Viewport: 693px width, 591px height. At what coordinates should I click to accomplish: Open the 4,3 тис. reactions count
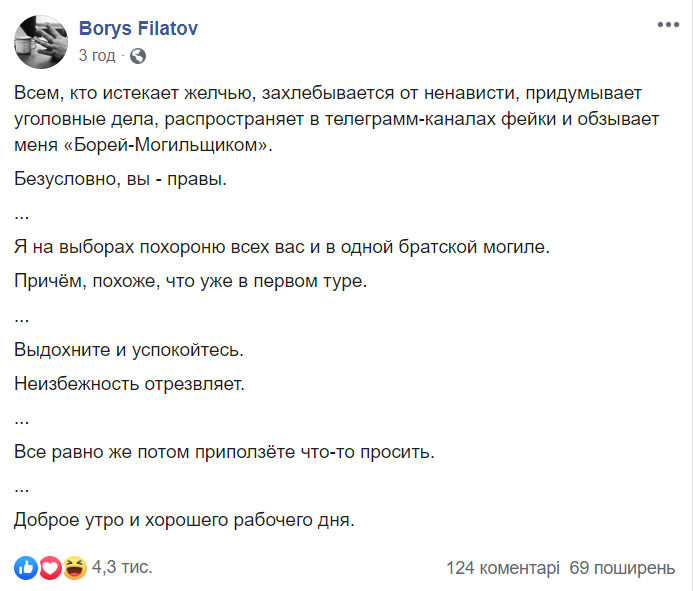(x=122, y=567)
